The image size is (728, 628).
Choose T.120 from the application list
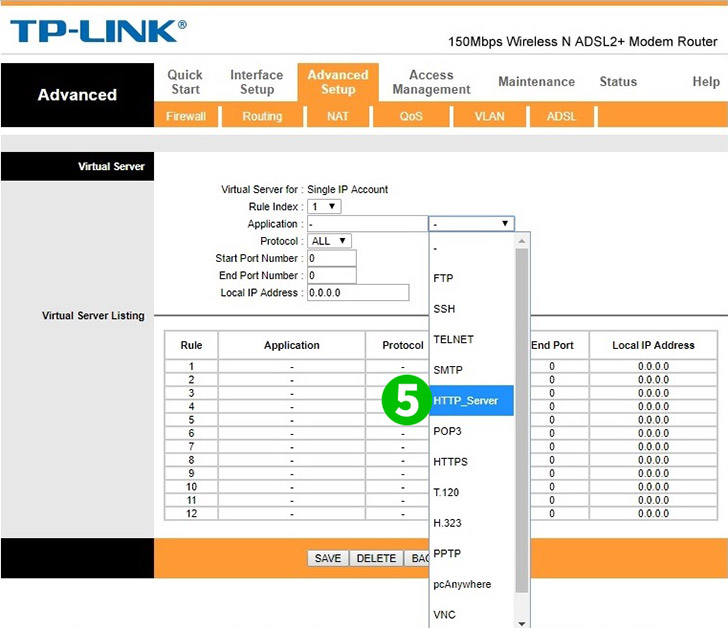point(471,492)
